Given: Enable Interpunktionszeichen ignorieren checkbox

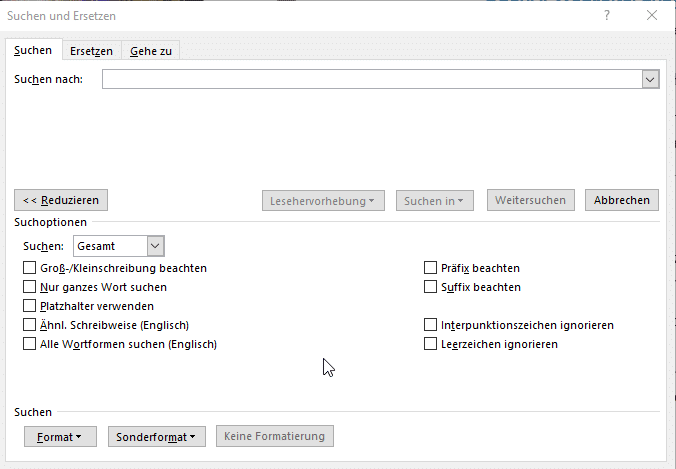Looking at the screenshot, I should coord(431,325).
